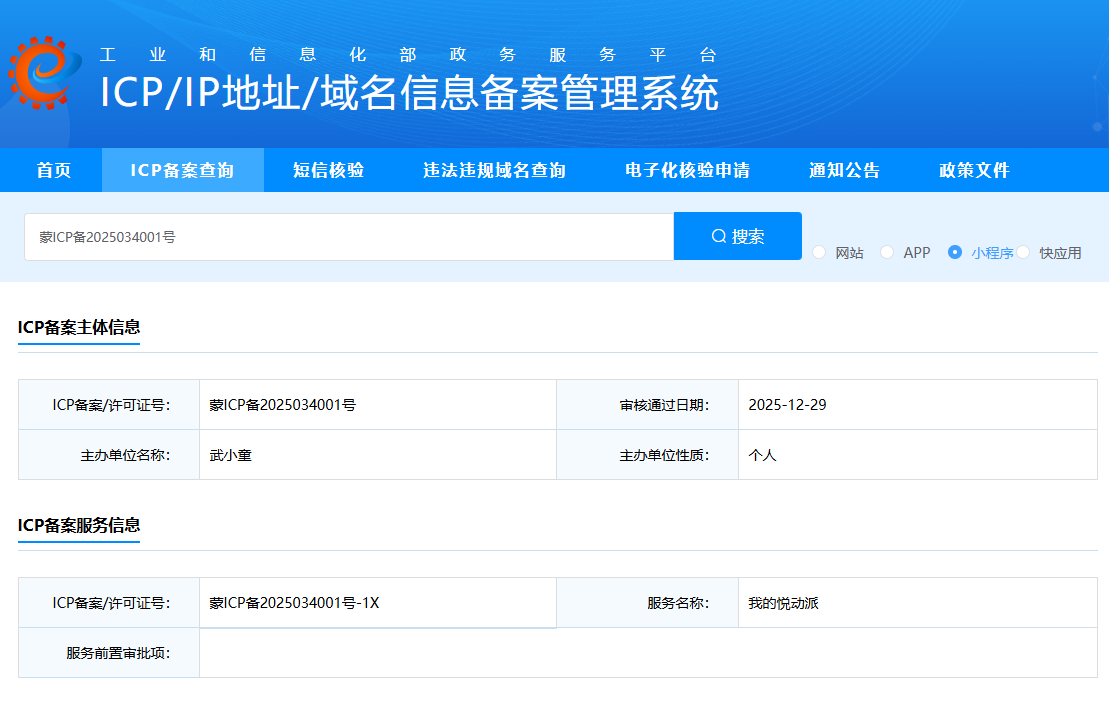Go to the 短信核验 tab
Viewport: 1109px width, 705px height.
tap(328, 170)
